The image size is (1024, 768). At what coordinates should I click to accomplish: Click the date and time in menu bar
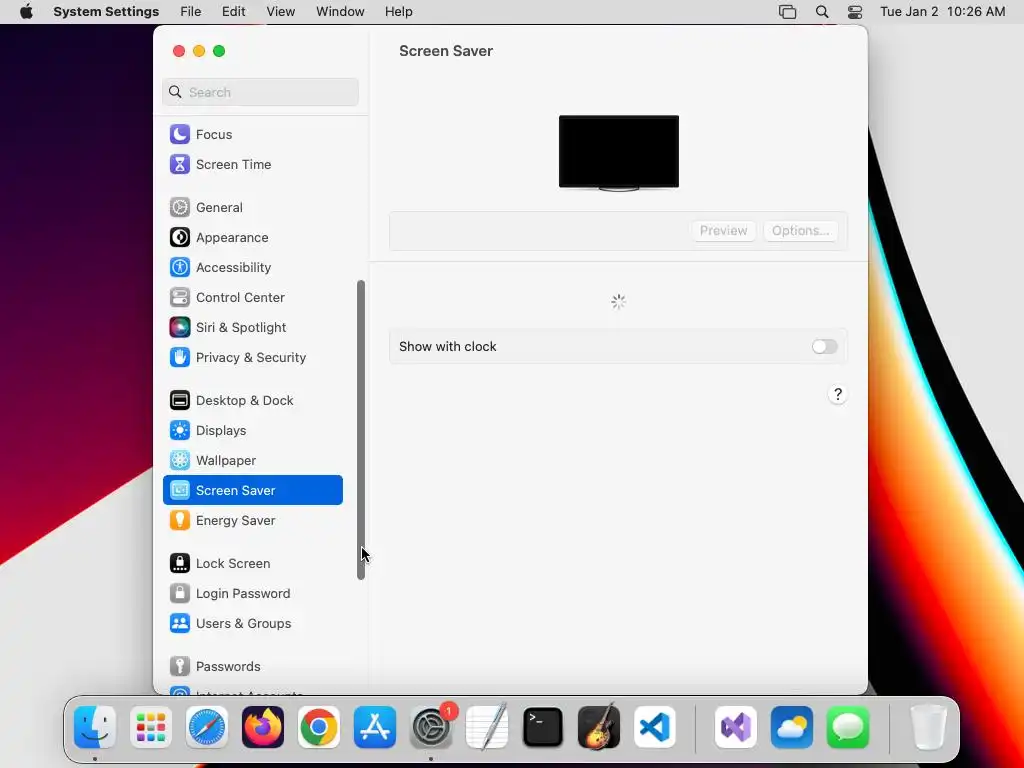pyautogui.click(x=942, y=12)
